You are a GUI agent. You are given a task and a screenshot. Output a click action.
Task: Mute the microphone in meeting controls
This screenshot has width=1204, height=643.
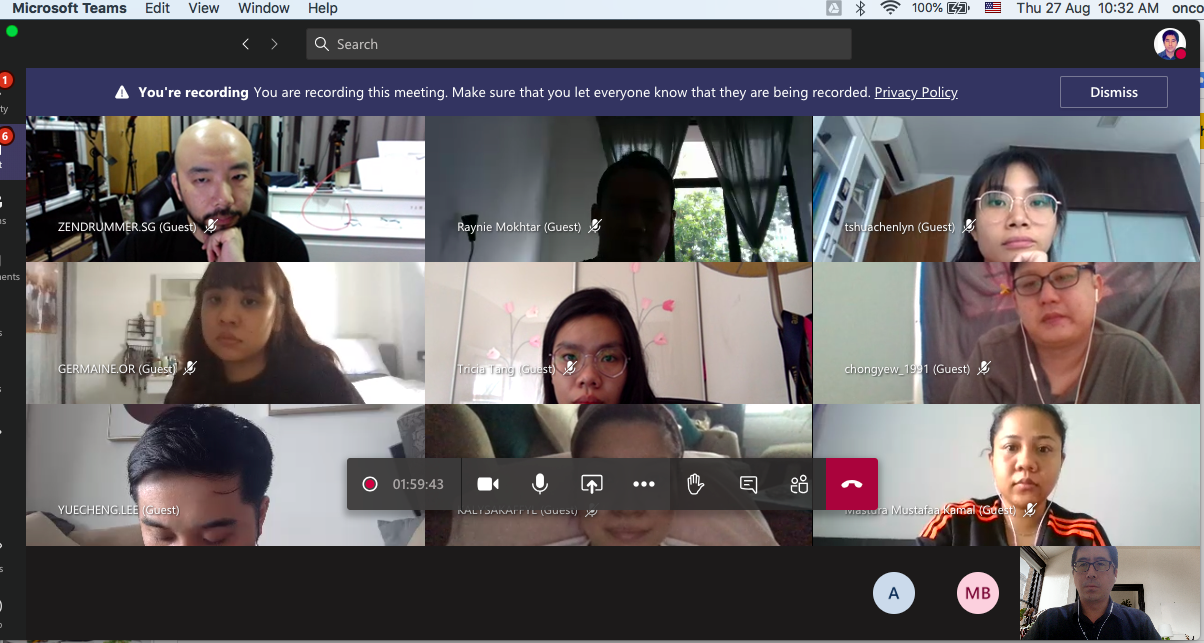[x=540, y=484]
